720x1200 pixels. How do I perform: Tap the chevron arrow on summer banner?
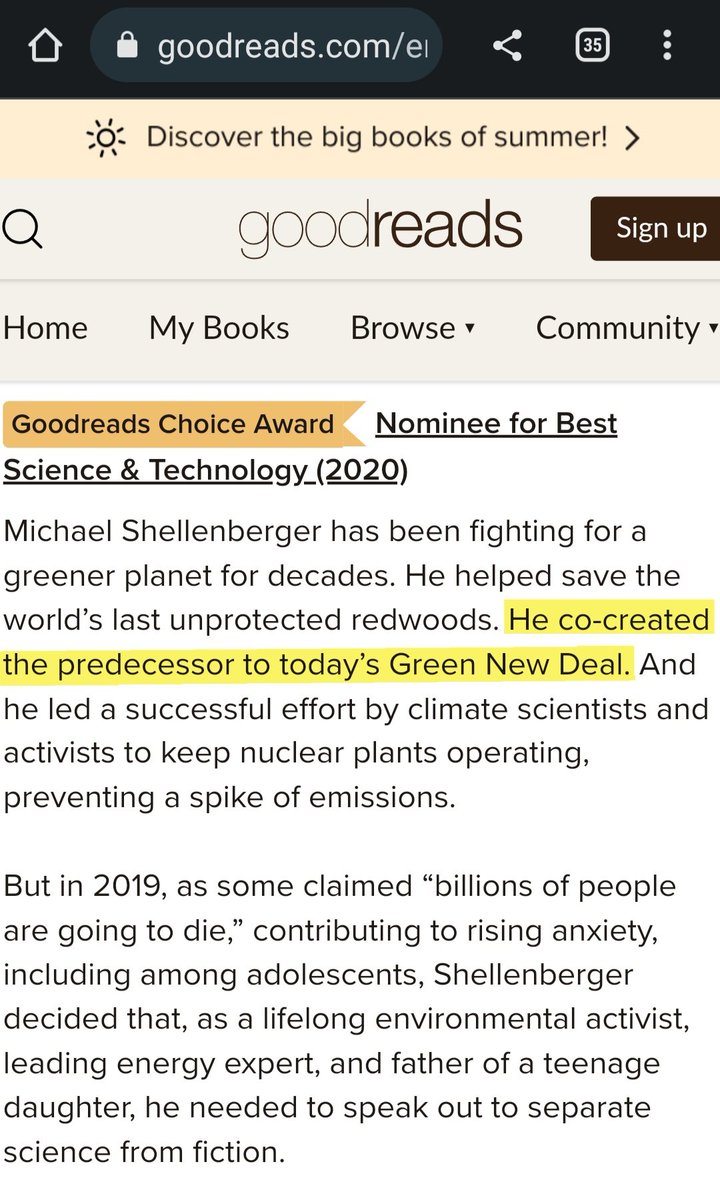coord(631,138)
